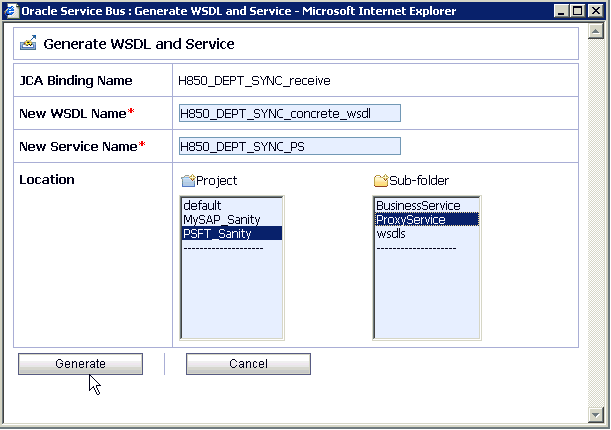Click the JCA Binding Name label
611x430 pixels.
tap(76, 81)
